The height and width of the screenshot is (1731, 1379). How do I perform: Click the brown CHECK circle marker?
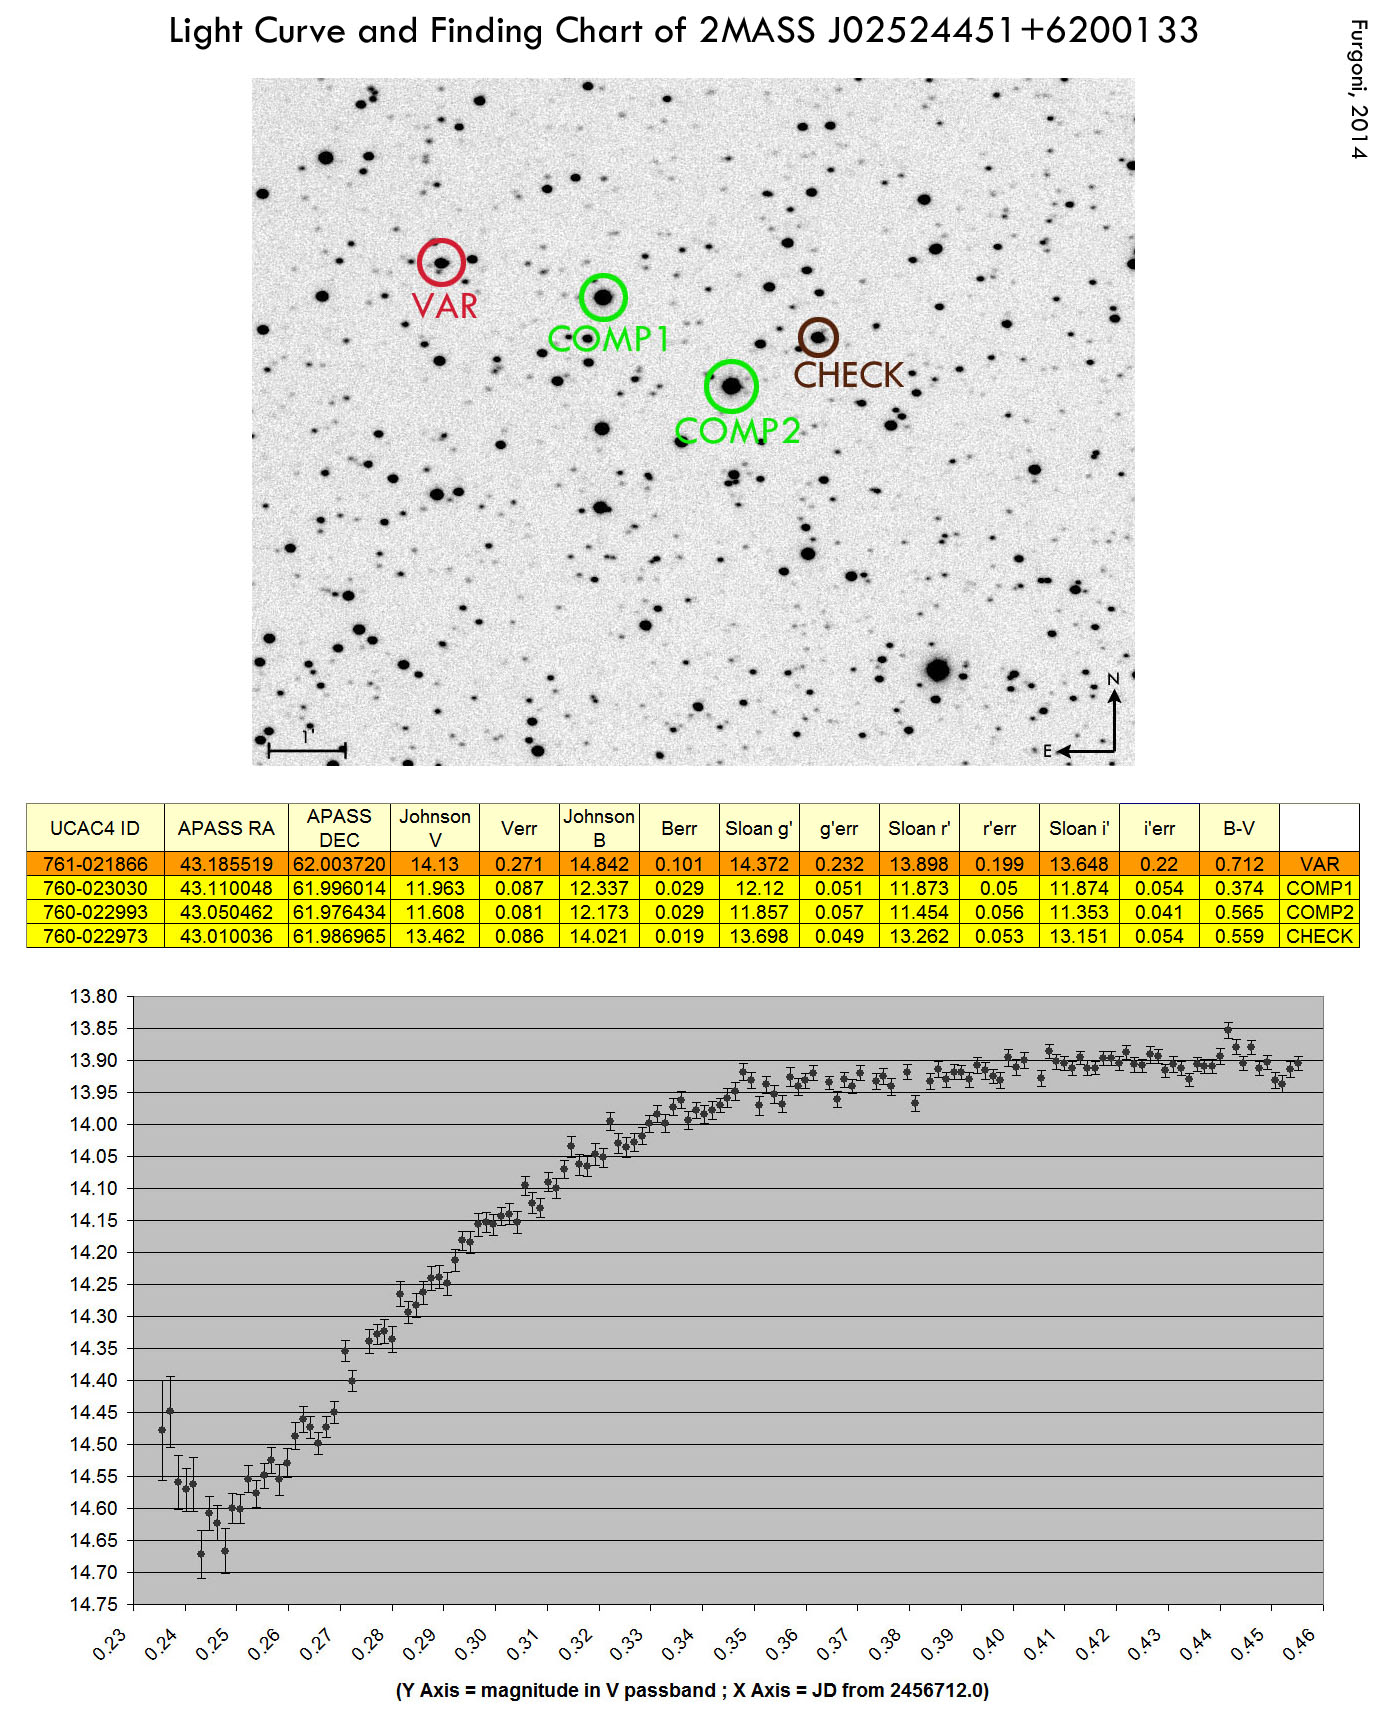coord(818,338)
